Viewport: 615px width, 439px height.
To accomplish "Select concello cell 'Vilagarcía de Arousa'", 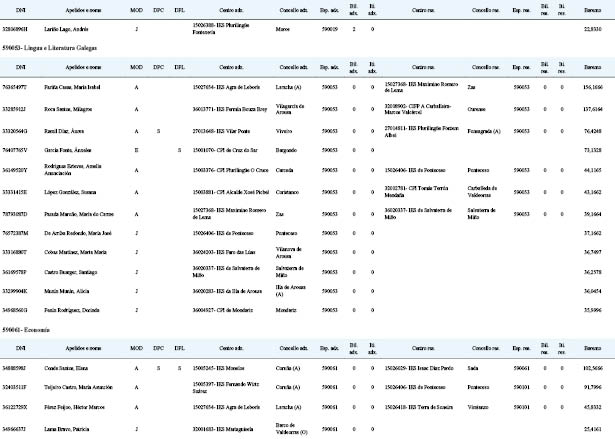I will tap(290, 109).
